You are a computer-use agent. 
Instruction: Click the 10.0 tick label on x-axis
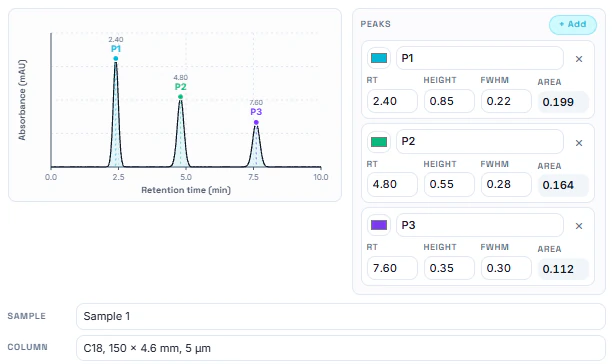click(321, 177)
